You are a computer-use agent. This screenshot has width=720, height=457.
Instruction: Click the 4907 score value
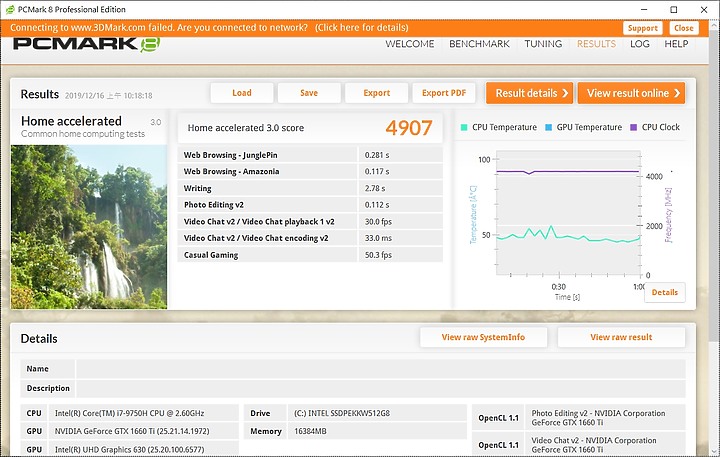(x=409, y=128)
